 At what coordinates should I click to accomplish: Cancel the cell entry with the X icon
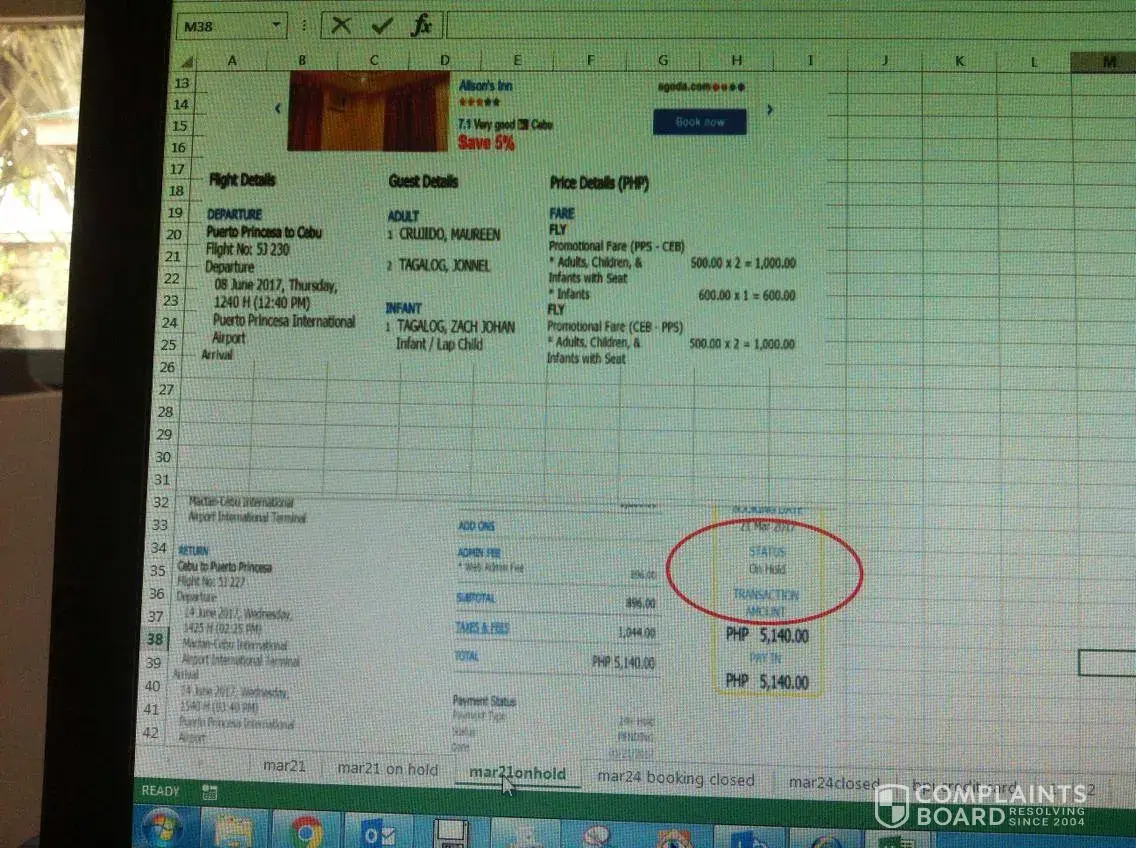pyautogui.click(x=341, y=25)
